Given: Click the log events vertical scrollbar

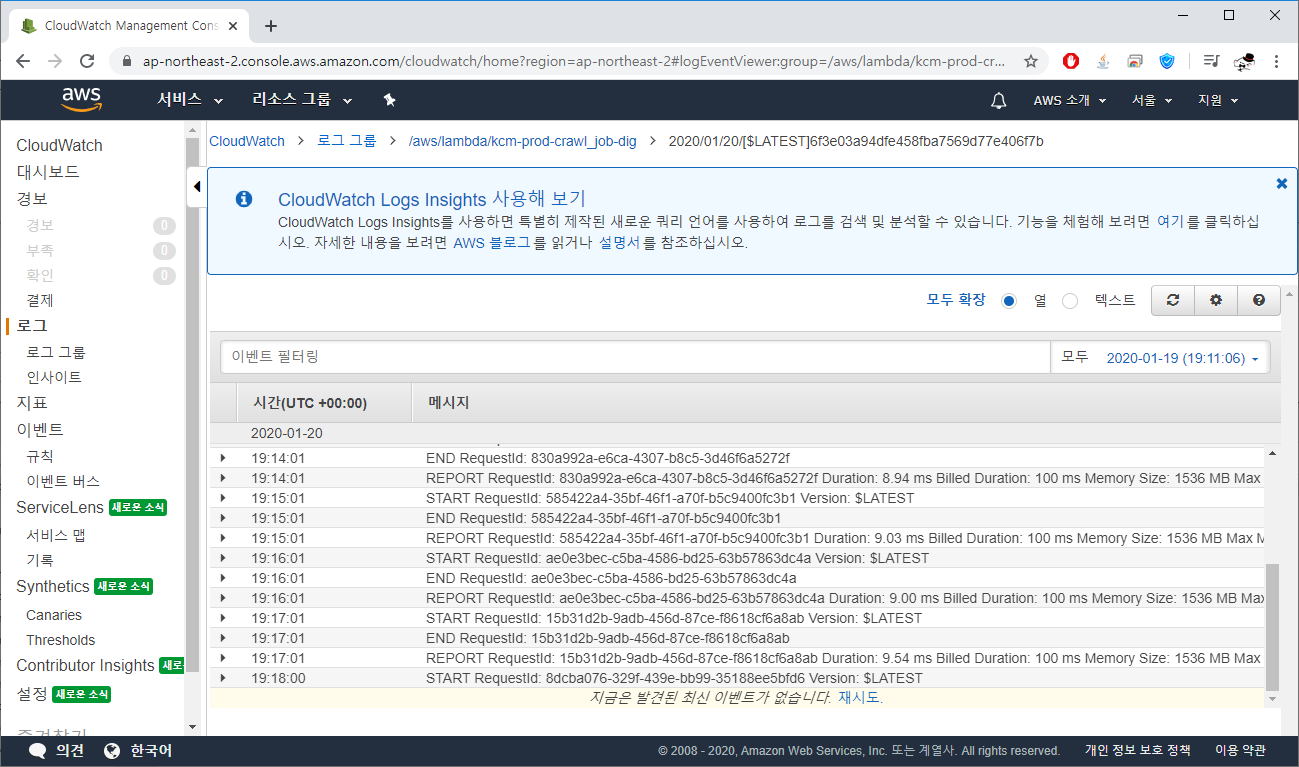Looking at the screenshot, I should pyautogui.click(x=1272, y=626).
